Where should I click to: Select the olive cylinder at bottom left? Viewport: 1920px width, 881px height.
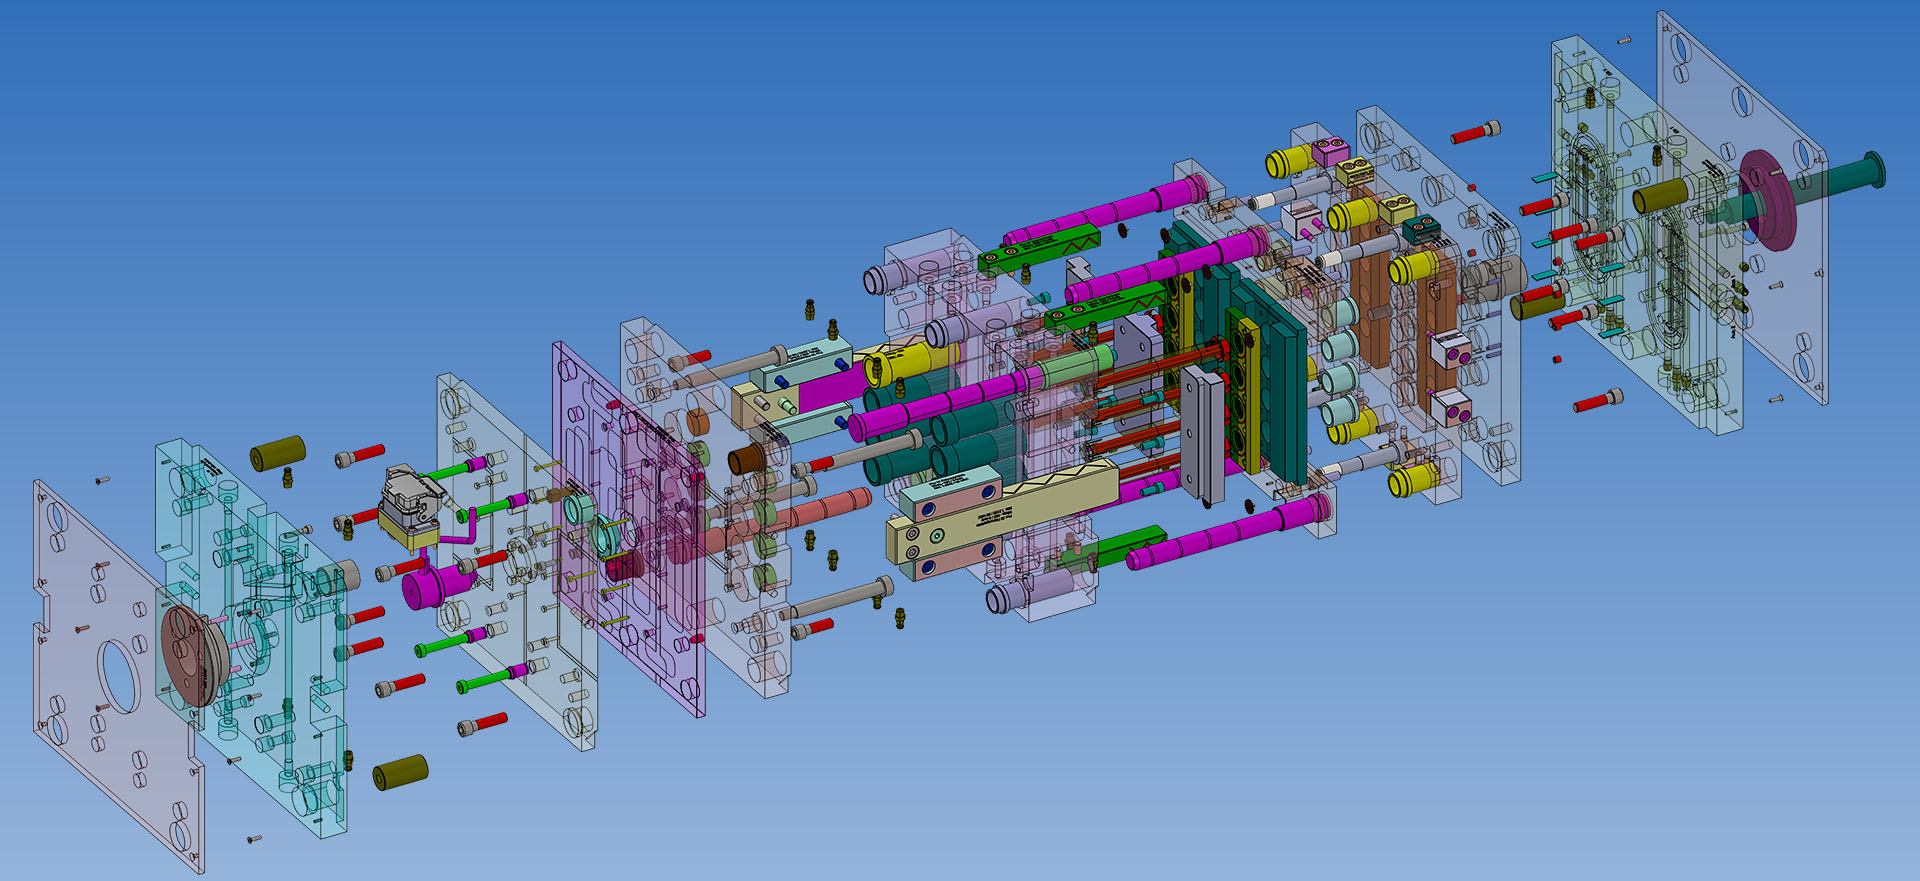(x=400, y=772)
